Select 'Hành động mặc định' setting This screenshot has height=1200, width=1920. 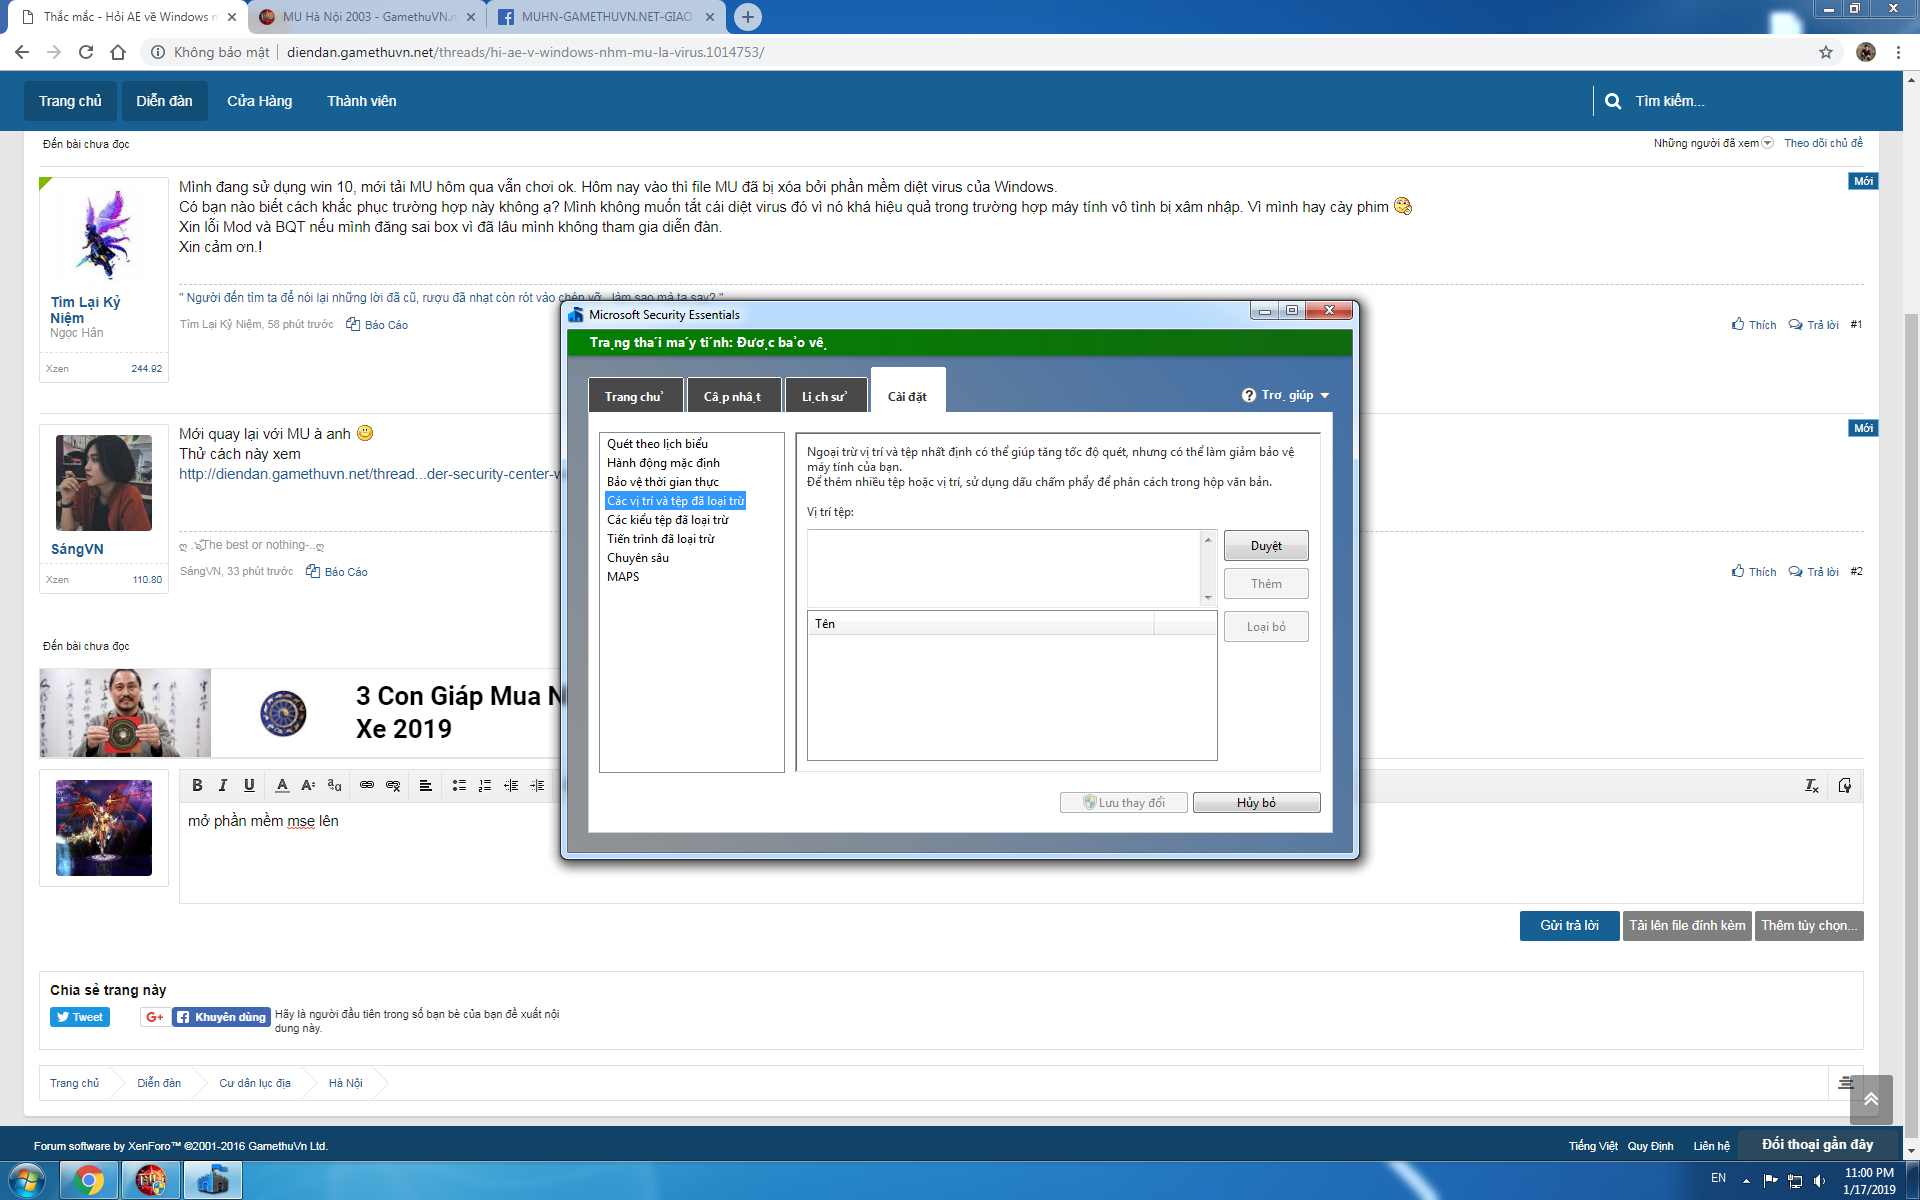[663, 463]
